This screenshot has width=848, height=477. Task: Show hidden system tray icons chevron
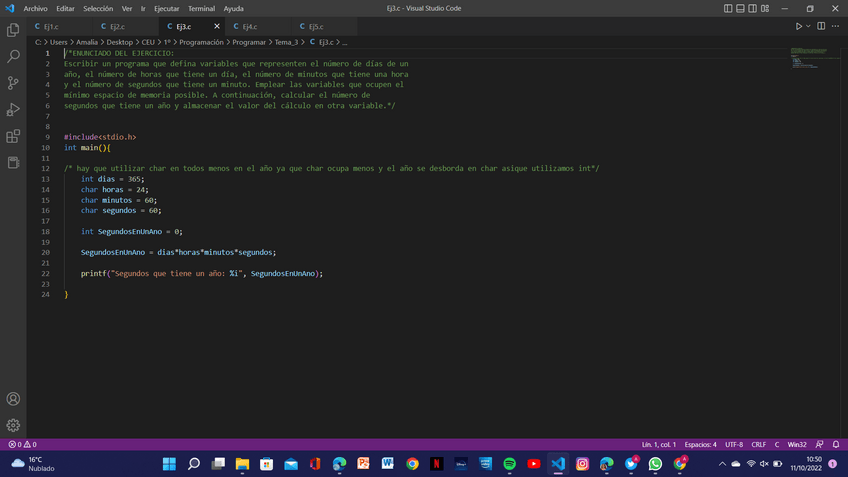tap(722, 464)
